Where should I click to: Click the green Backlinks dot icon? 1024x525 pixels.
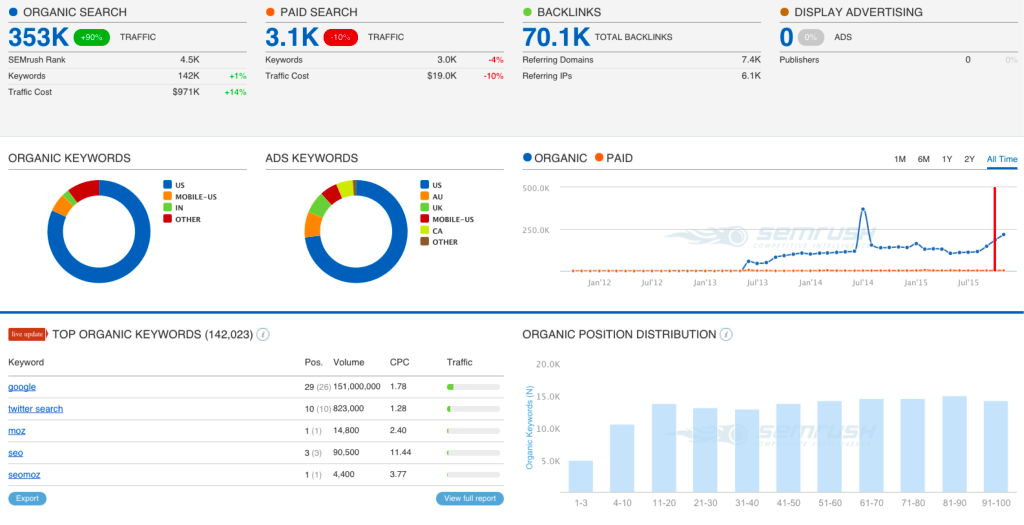[527, 12]
